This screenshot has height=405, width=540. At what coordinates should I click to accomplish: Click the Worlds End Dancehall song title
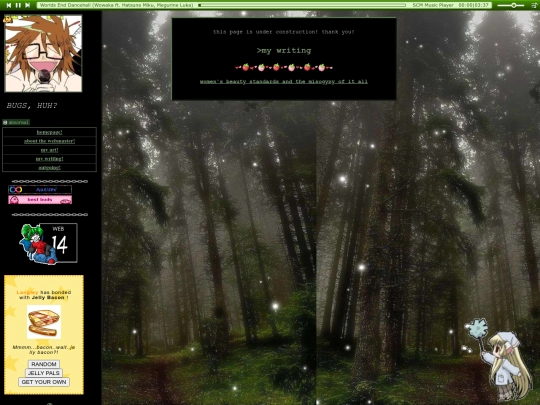pos(117,5)
